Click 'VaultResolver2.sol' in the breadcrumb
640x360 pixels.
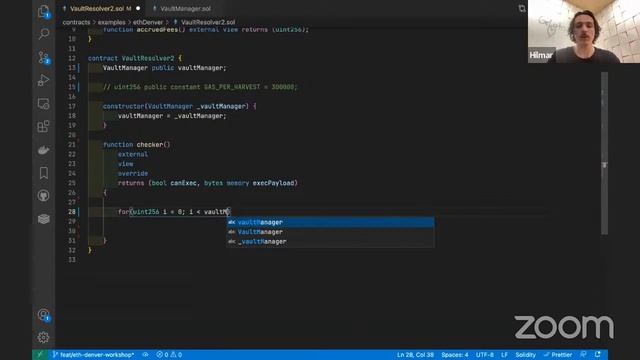pyautogui.click(x=208, y=22)
